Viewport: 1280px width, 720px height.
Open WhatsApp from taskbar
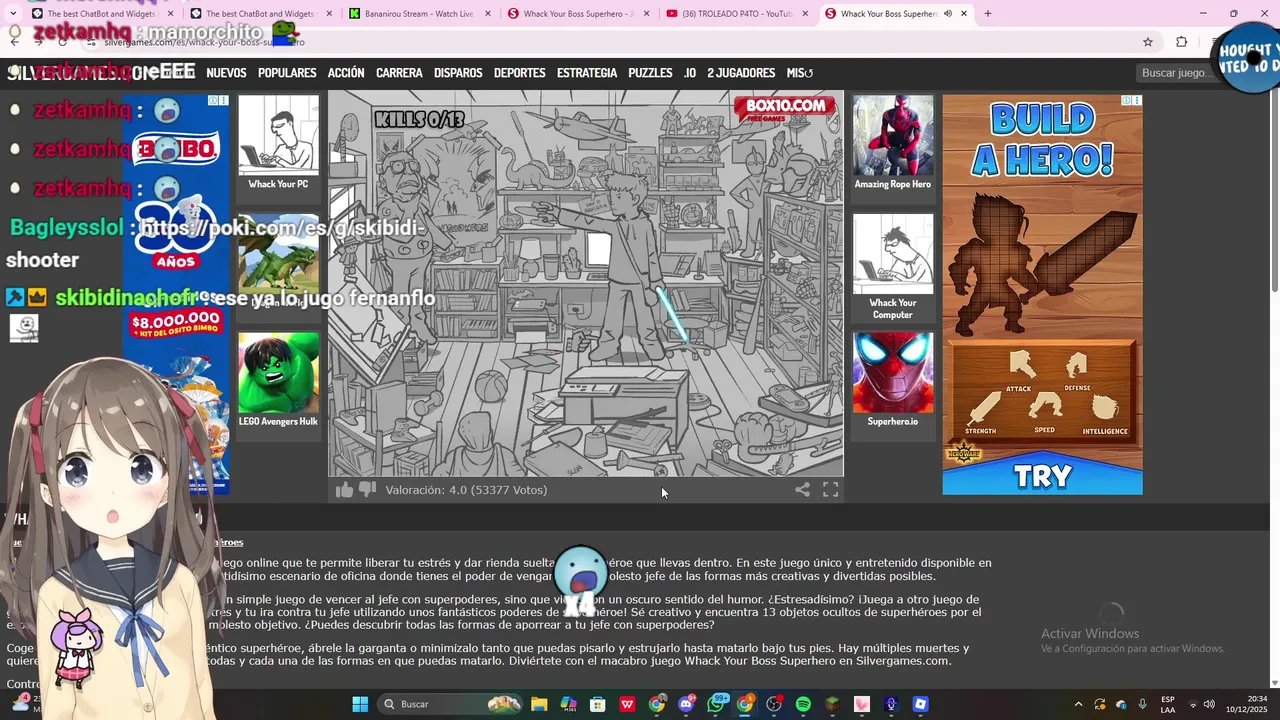[x=716, y=704]
